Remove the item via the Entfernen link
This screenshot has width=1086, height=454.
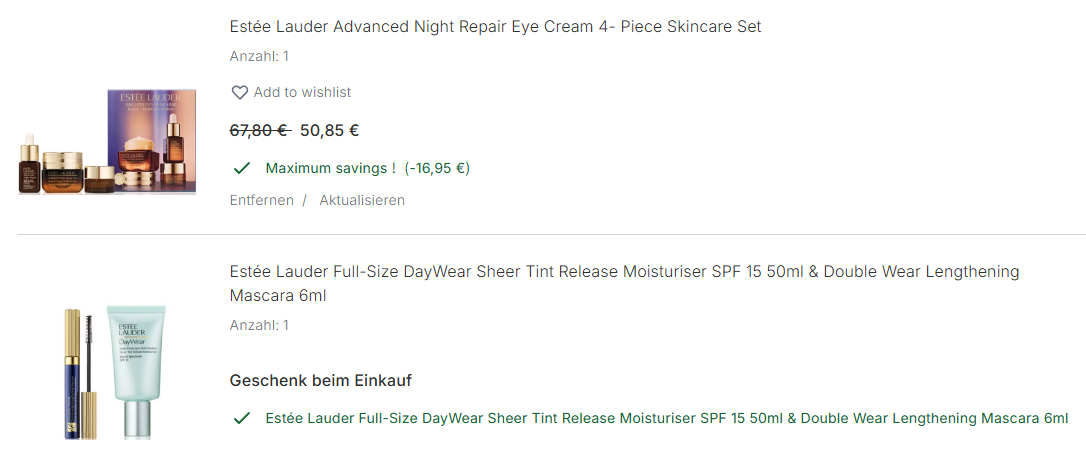point(262,200)
